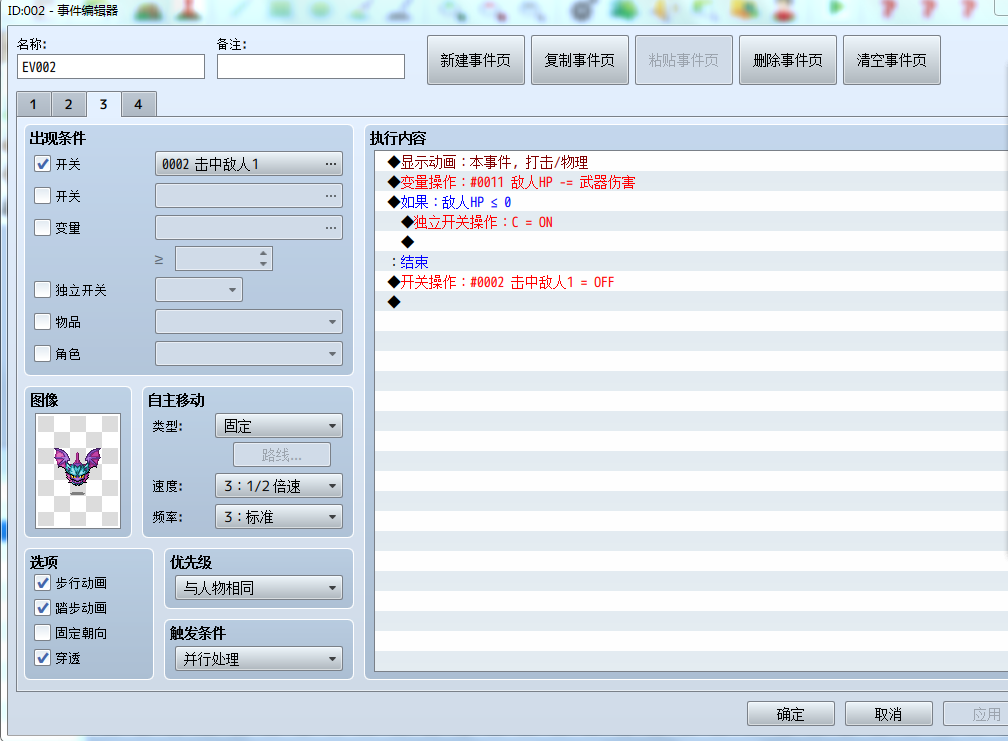Cancel the dialog with 取消

888,714
